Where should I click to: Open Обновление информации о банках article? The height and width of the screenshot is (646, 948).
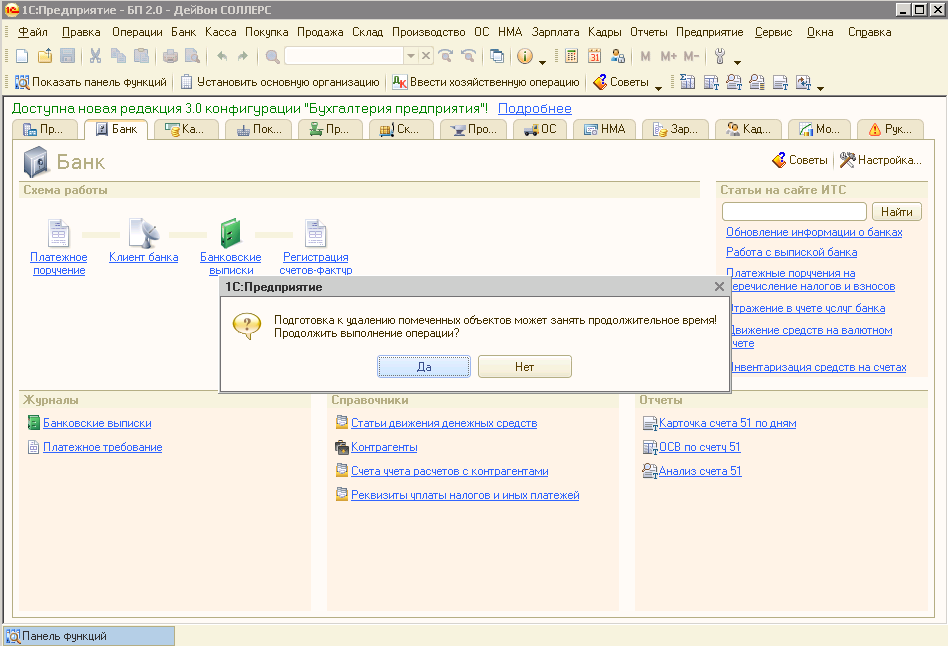pyautogui.click(x=814, y=232)
